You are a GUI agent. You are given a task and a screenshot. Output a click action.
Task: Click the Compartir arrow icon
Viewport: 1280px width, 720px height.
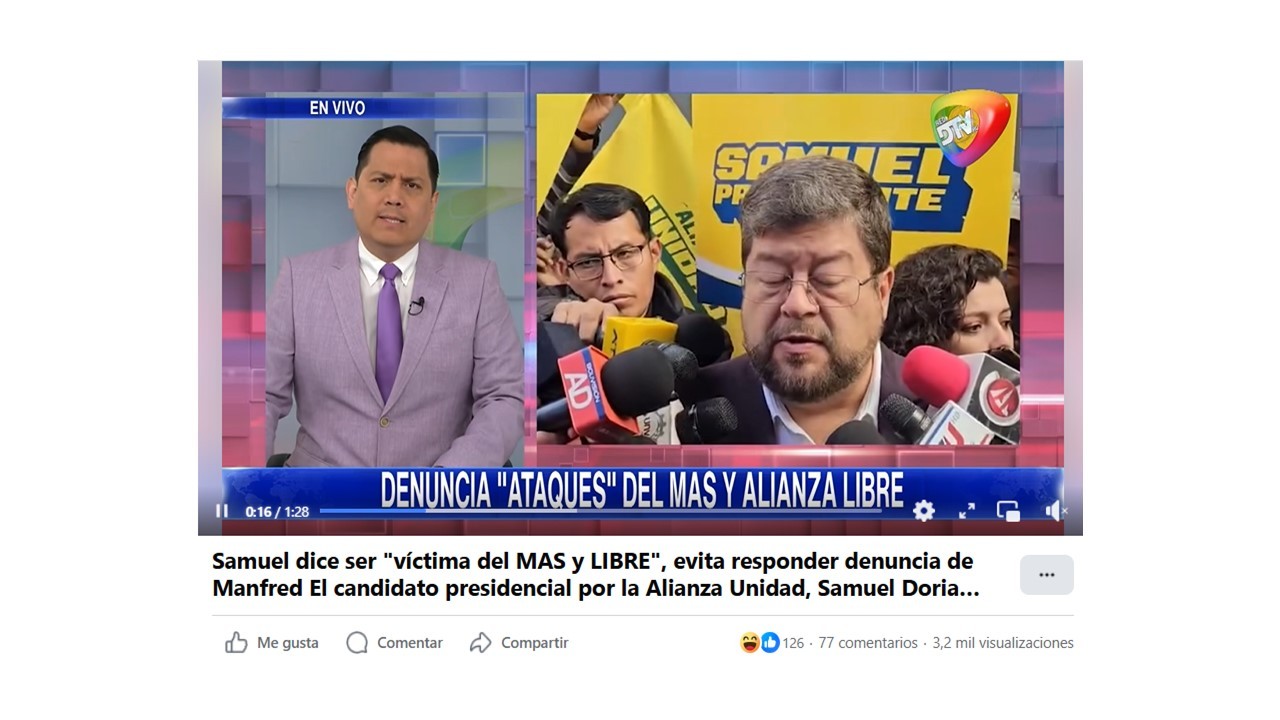coord(481,643)
